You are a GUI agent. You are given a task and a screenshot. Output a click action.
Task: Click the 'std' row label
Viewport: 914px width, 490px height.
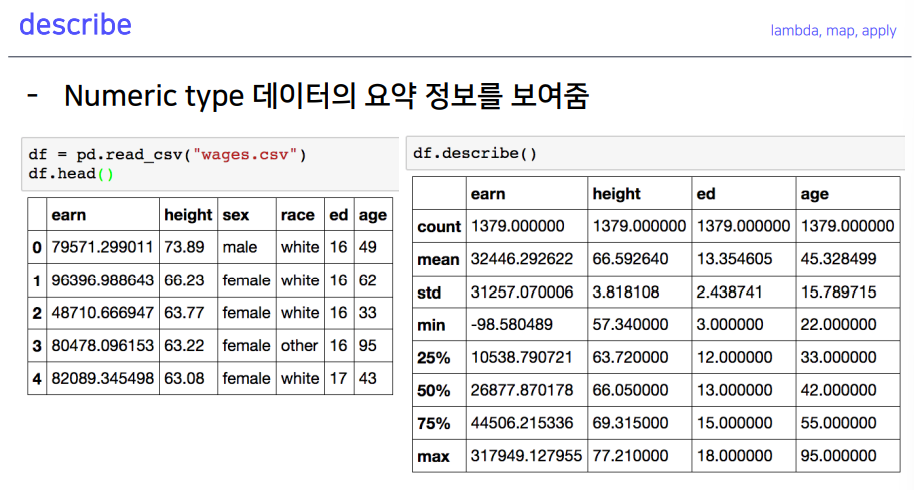[x=429, y=292]
